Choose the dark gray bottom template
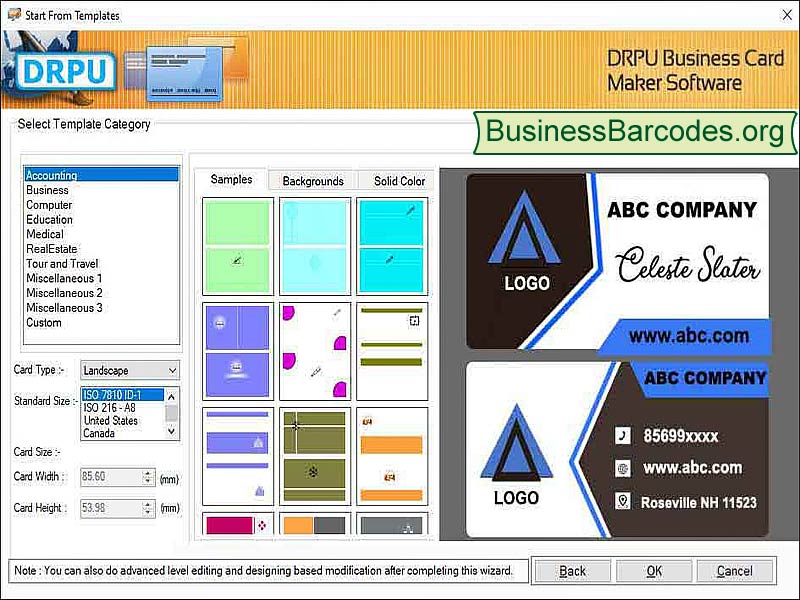 click(x=392, y=524)
